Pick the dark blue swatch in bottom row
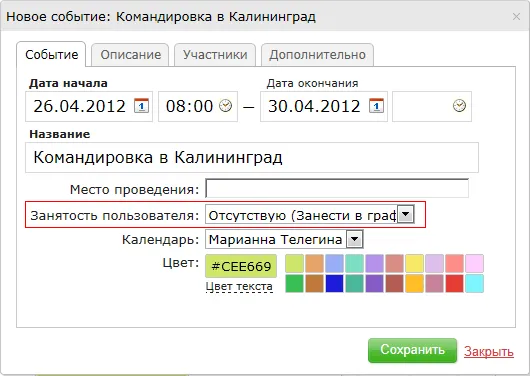This screenshot has height=376, width=530. point(334,283)
